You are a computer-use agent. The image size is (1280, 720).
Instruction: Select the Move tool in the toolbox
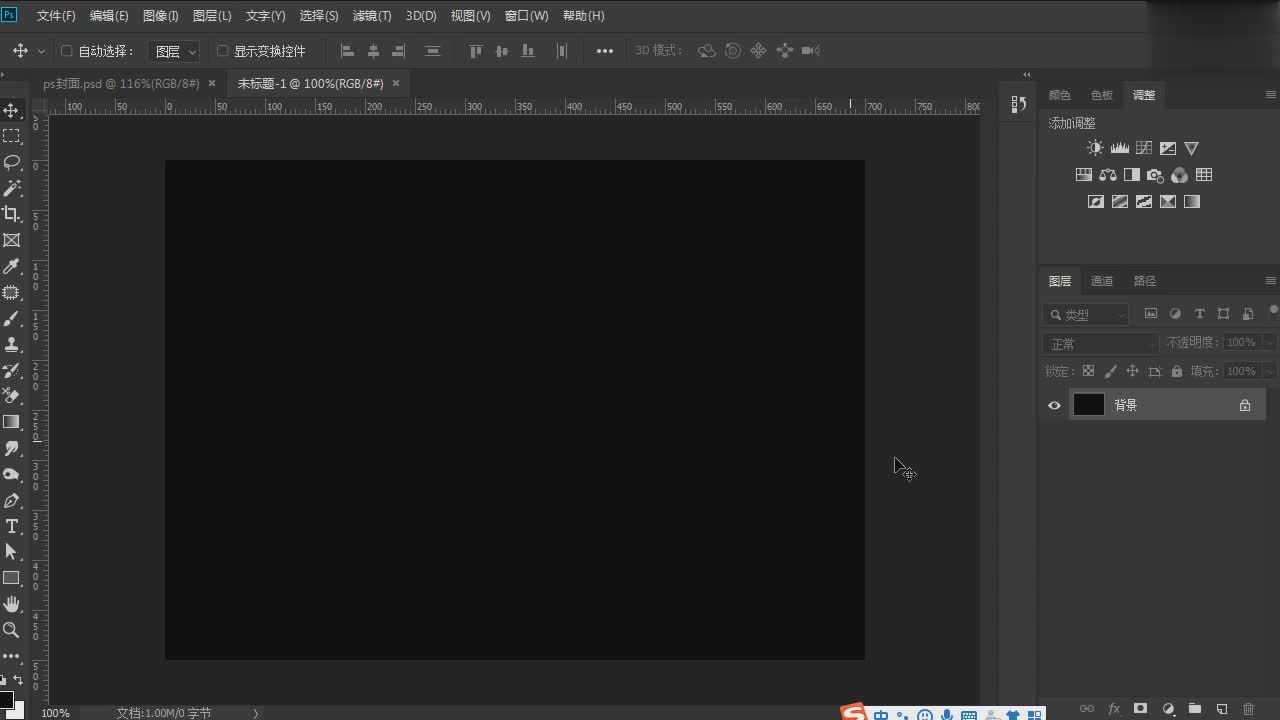[x=12, y=110]
